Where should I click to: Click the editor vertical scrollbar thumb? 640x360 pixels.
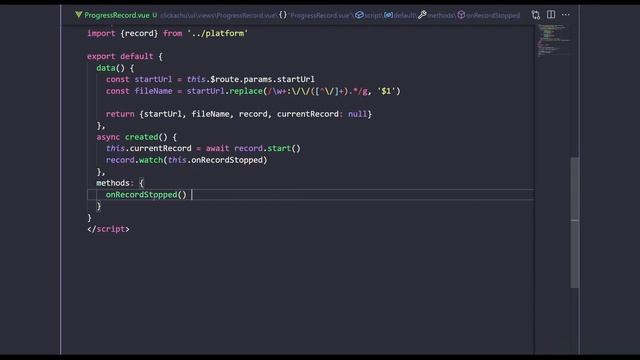pos(575,222)
